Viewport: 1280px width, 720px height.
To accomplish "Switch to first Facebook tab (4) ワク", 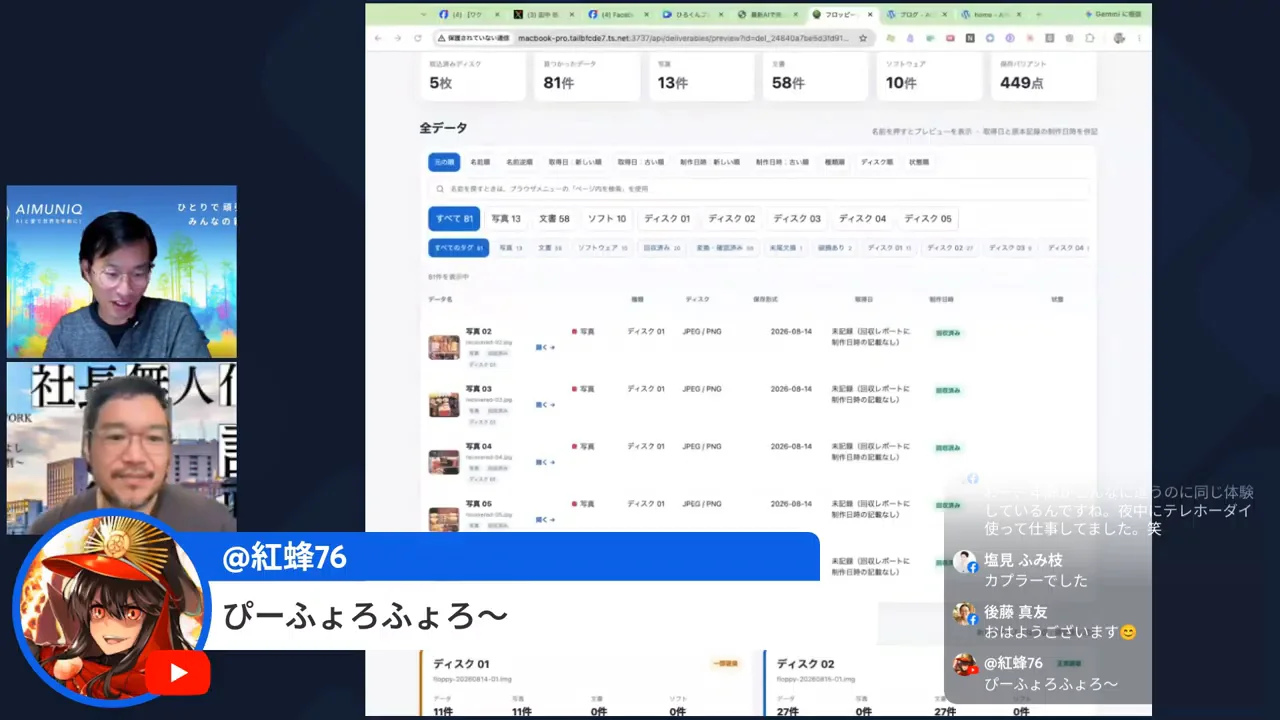I will [x=471, y=15].
